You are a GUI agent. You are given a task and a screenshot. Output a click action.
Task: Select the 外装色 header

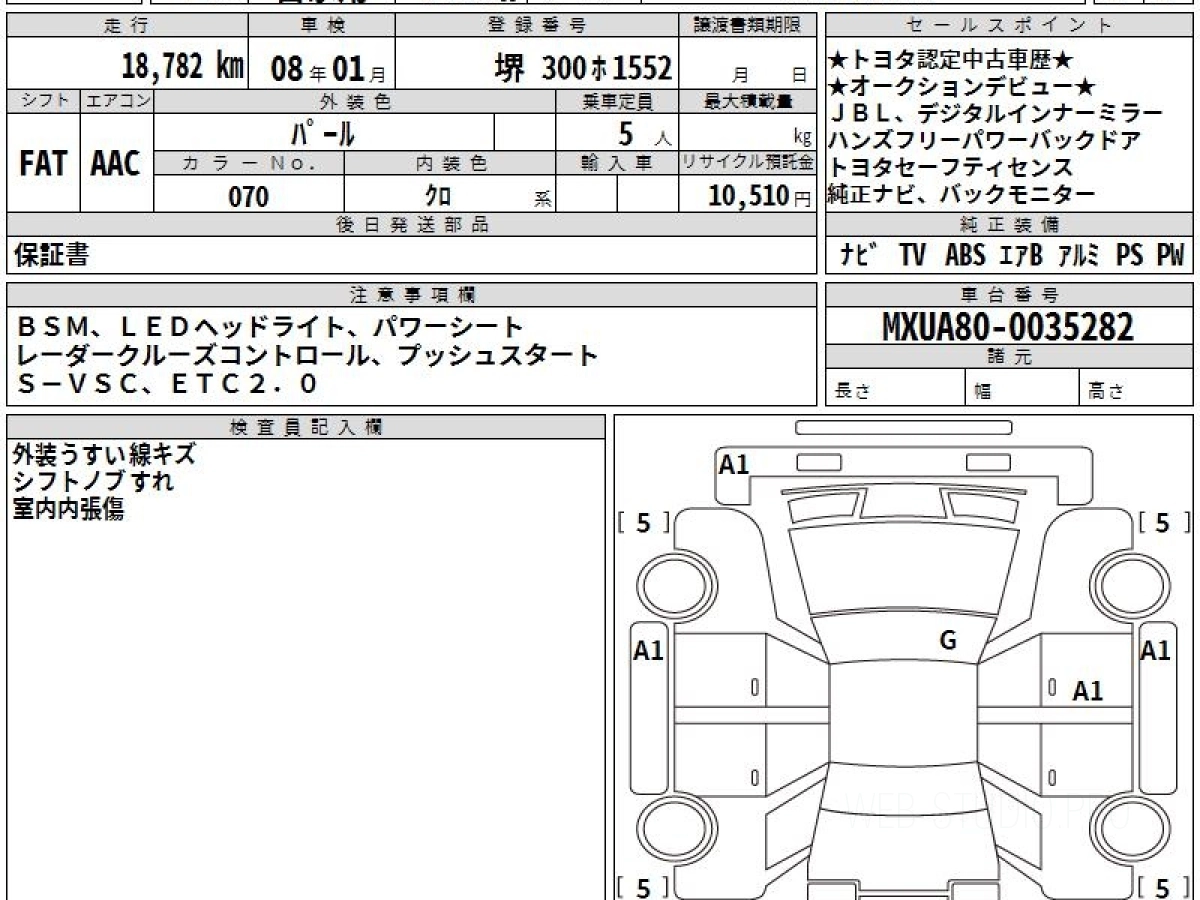pos(355,100)
